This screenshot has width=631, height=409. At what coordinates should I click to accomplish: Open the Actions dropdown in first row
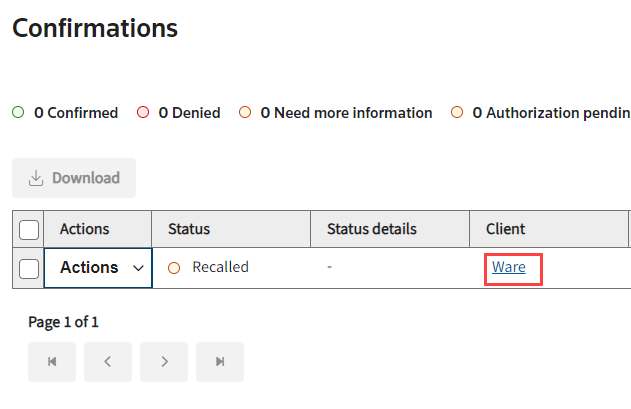(97, 268)
